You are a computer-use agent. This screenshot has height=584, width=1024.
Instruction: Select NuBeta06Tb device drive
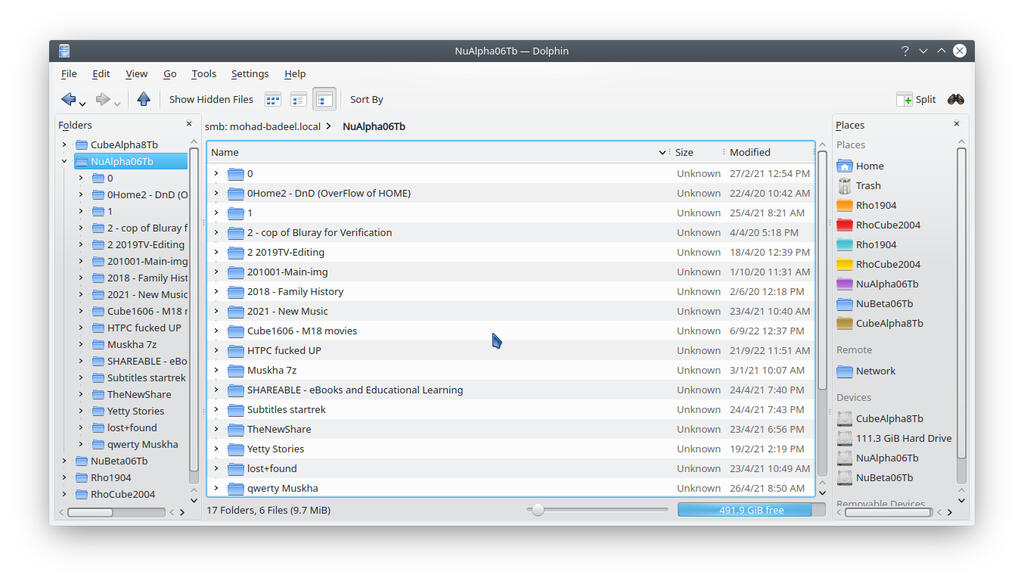coord(876,477)
